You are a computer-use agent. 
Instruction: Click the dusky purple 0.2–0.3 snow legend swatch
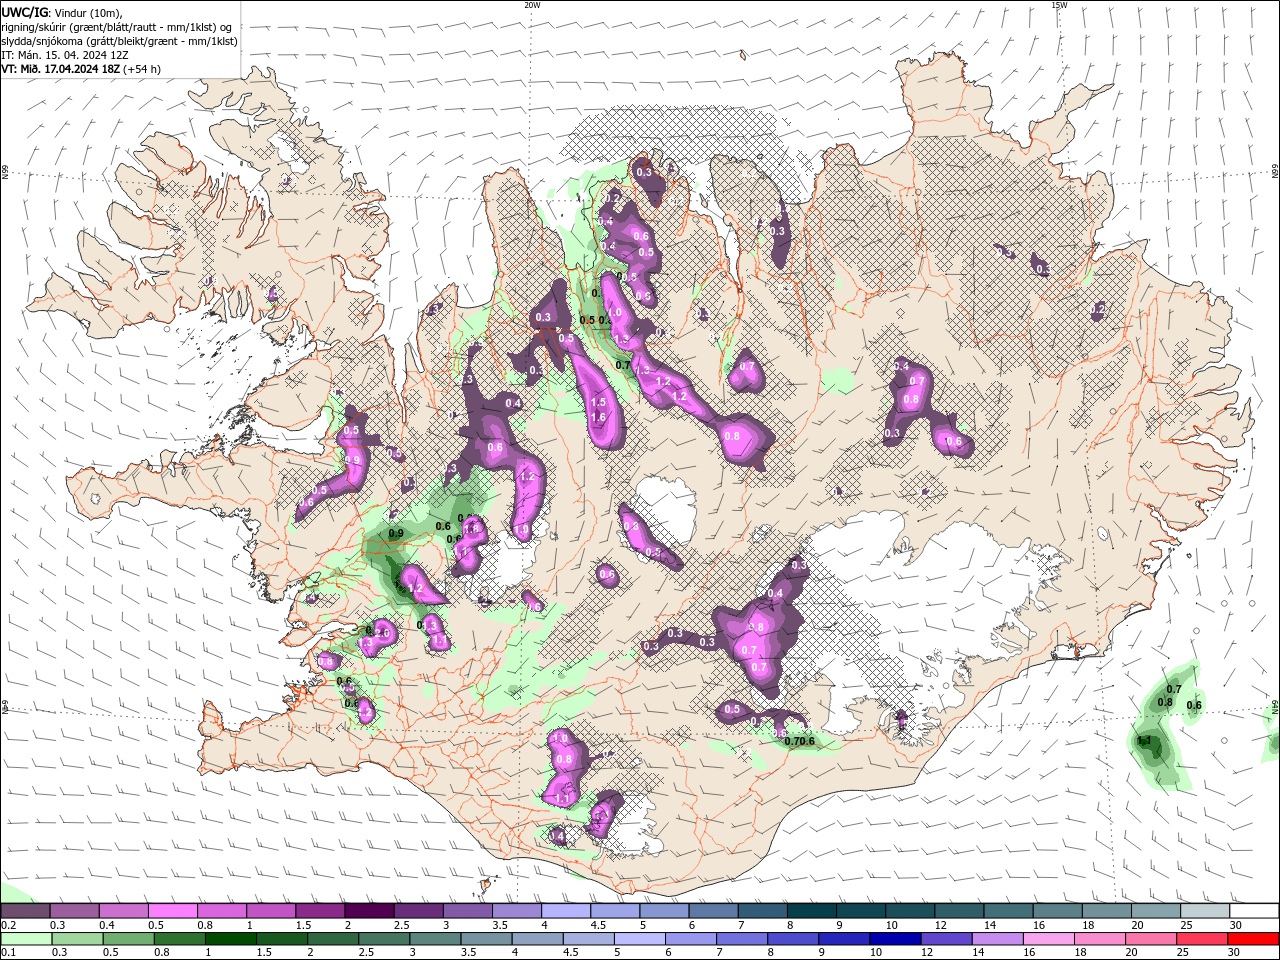click(x=25, y=910)
